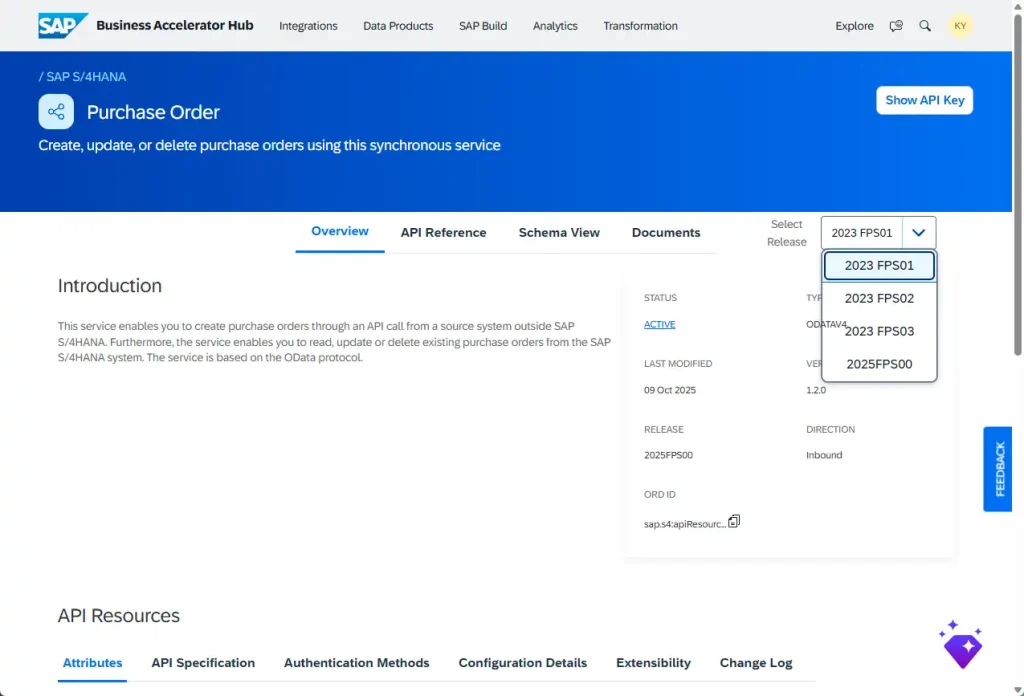Click the SAP logo
This screenshot has height=696, width=1024.
(62, 25)
